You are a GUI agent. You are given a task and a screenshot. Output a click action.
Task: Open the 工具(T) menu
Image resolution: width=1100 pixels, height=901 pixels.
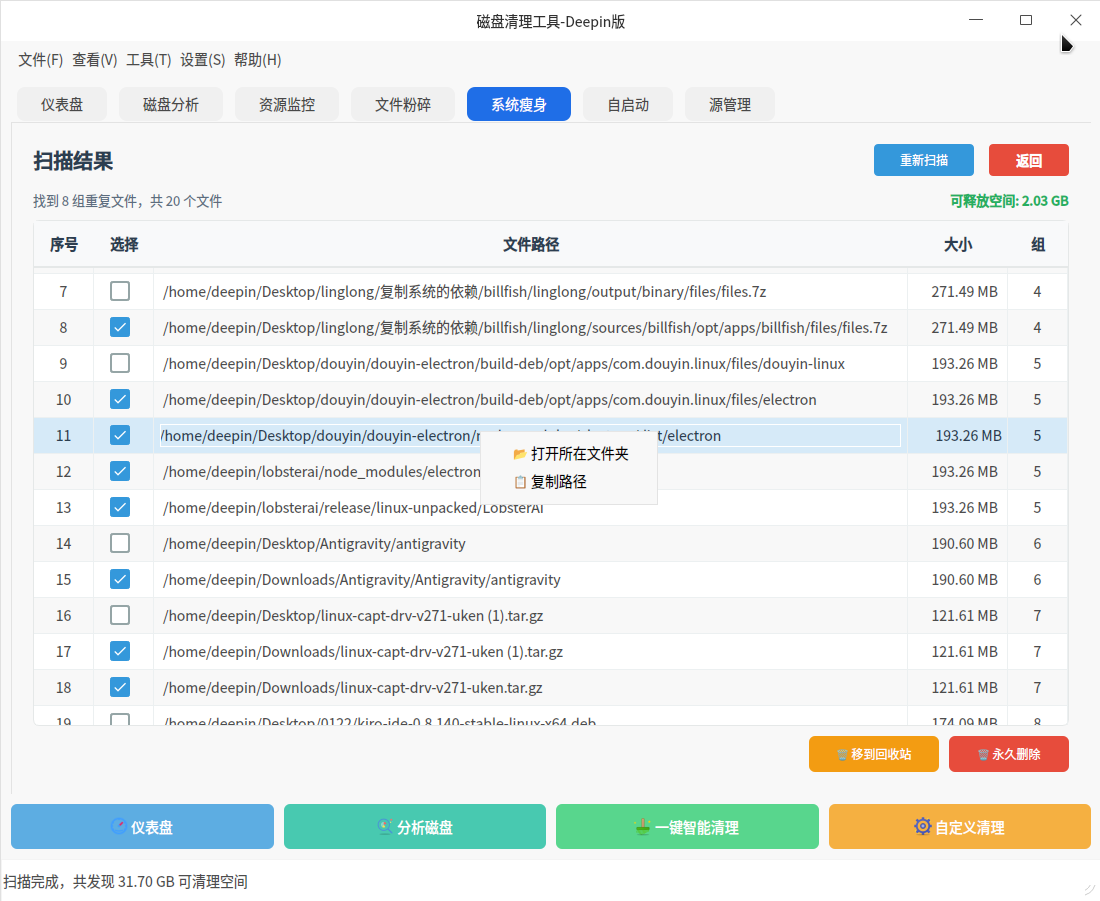[148, 60]
